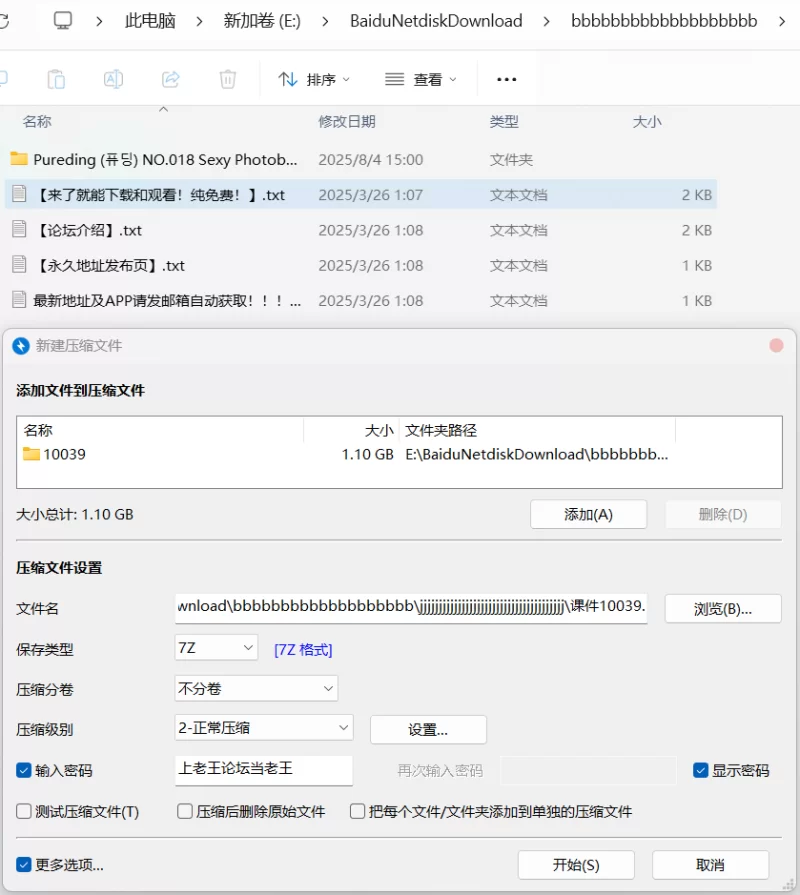The width and height of the screenshot is (800, 895).
Task: Sort by the 修改日期 column header
Action: click(347, 122)
